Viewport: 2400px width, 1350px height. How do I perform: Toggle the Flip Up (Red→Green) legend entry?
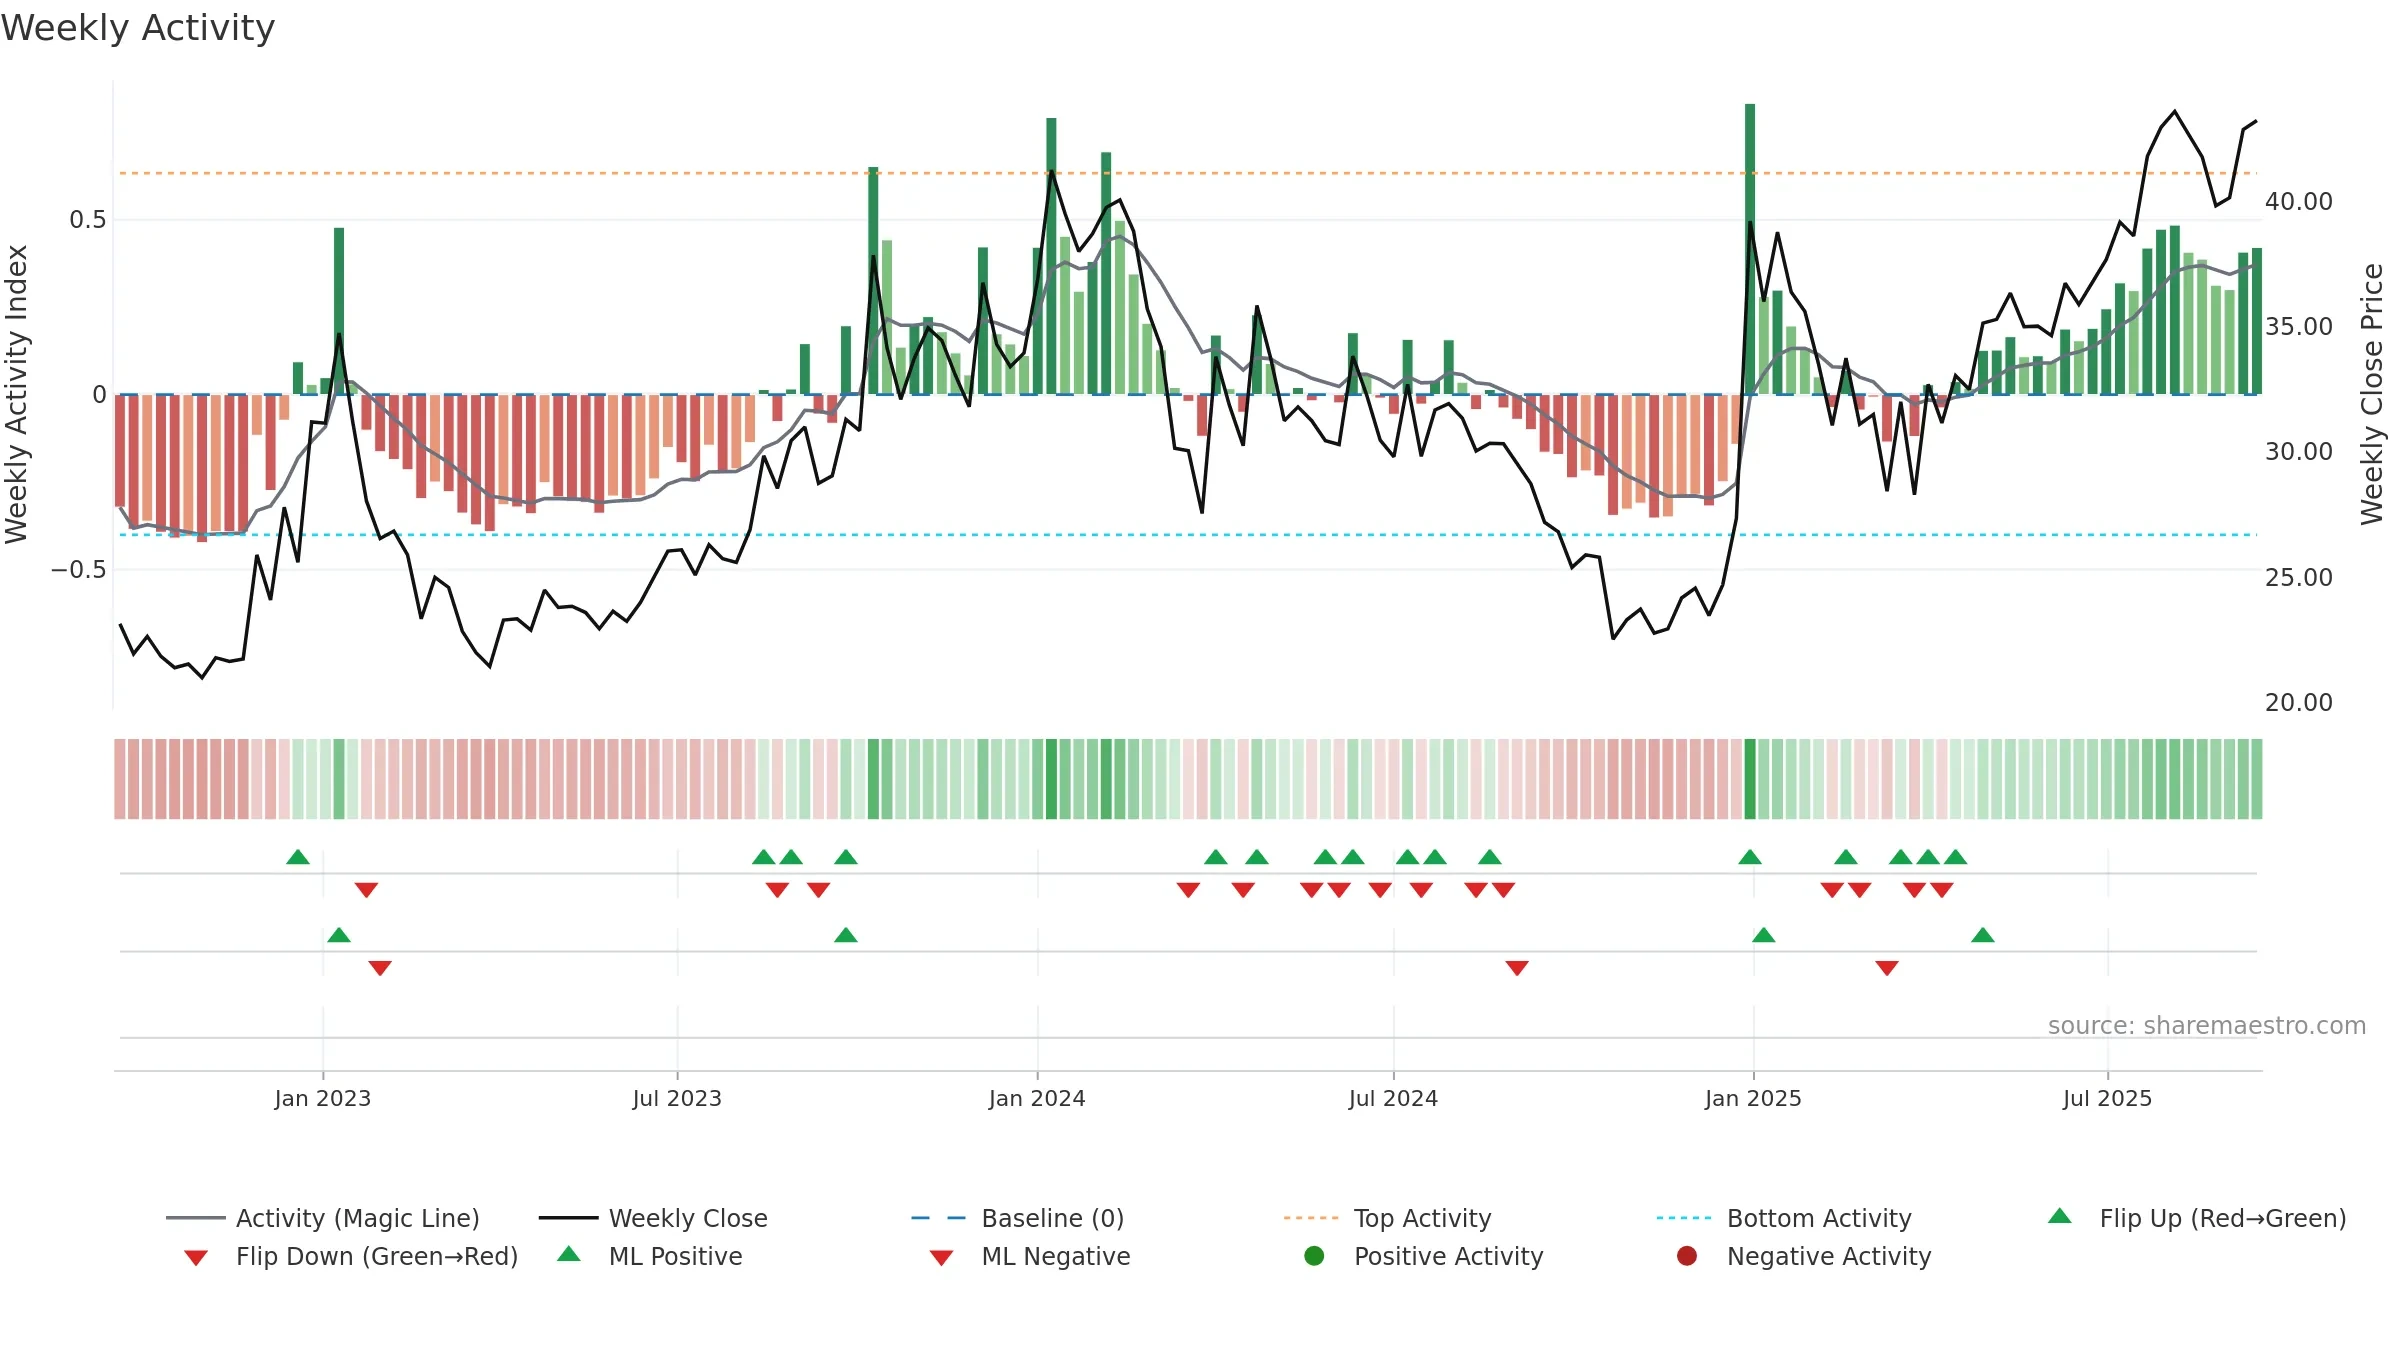[x=2196, y=1218]
